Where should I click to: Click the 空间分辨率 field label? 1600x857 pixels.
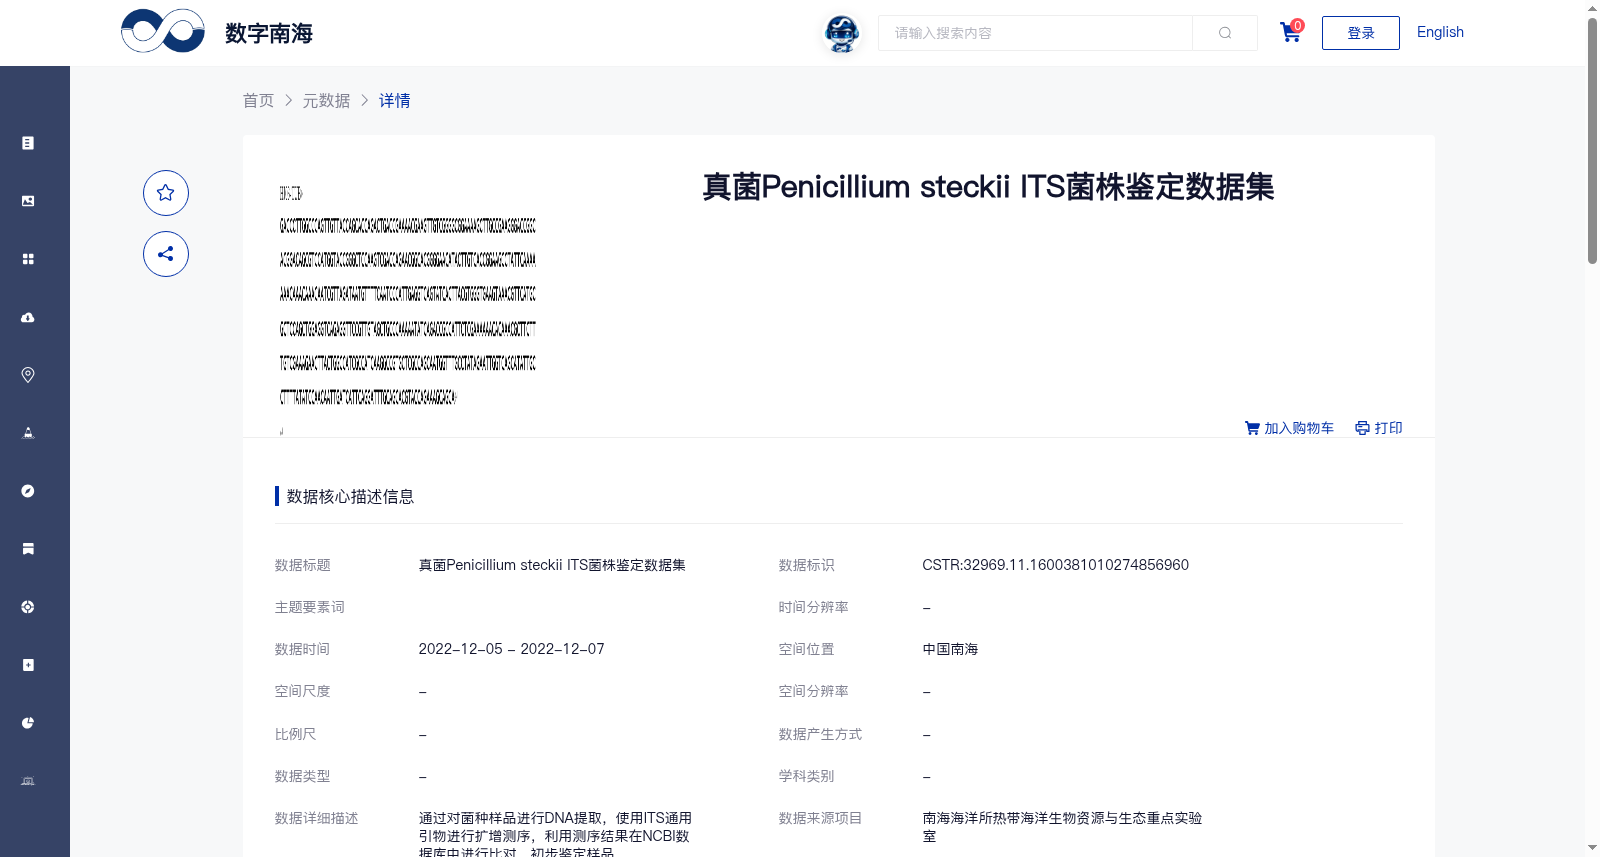click(x=814, y=691)
